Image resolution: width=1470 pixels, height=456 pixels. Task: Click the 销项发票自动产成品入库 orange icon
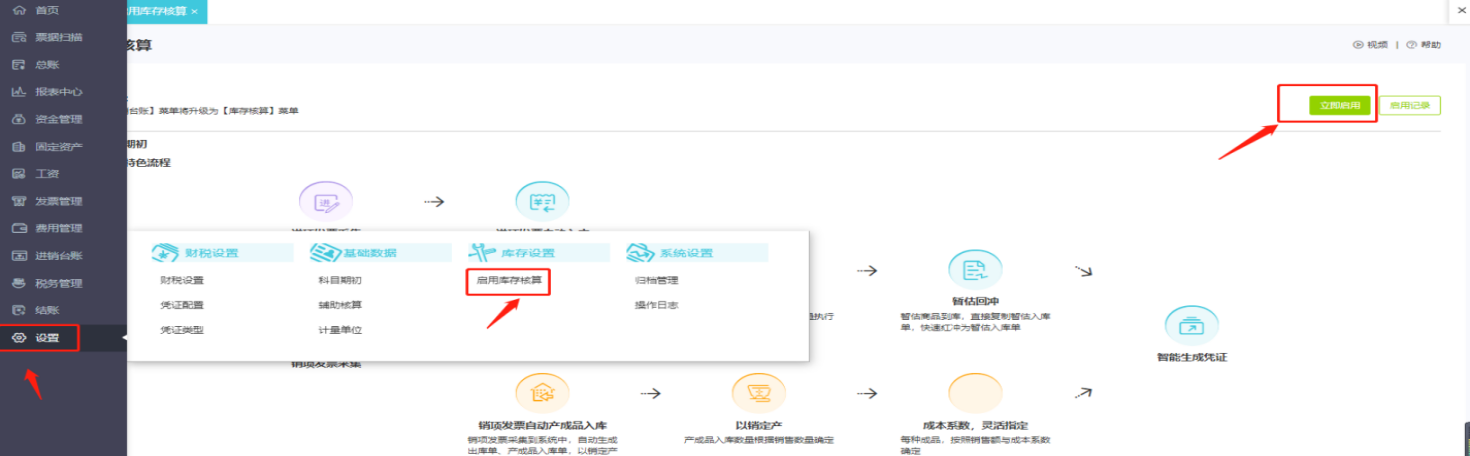(542, 392)
